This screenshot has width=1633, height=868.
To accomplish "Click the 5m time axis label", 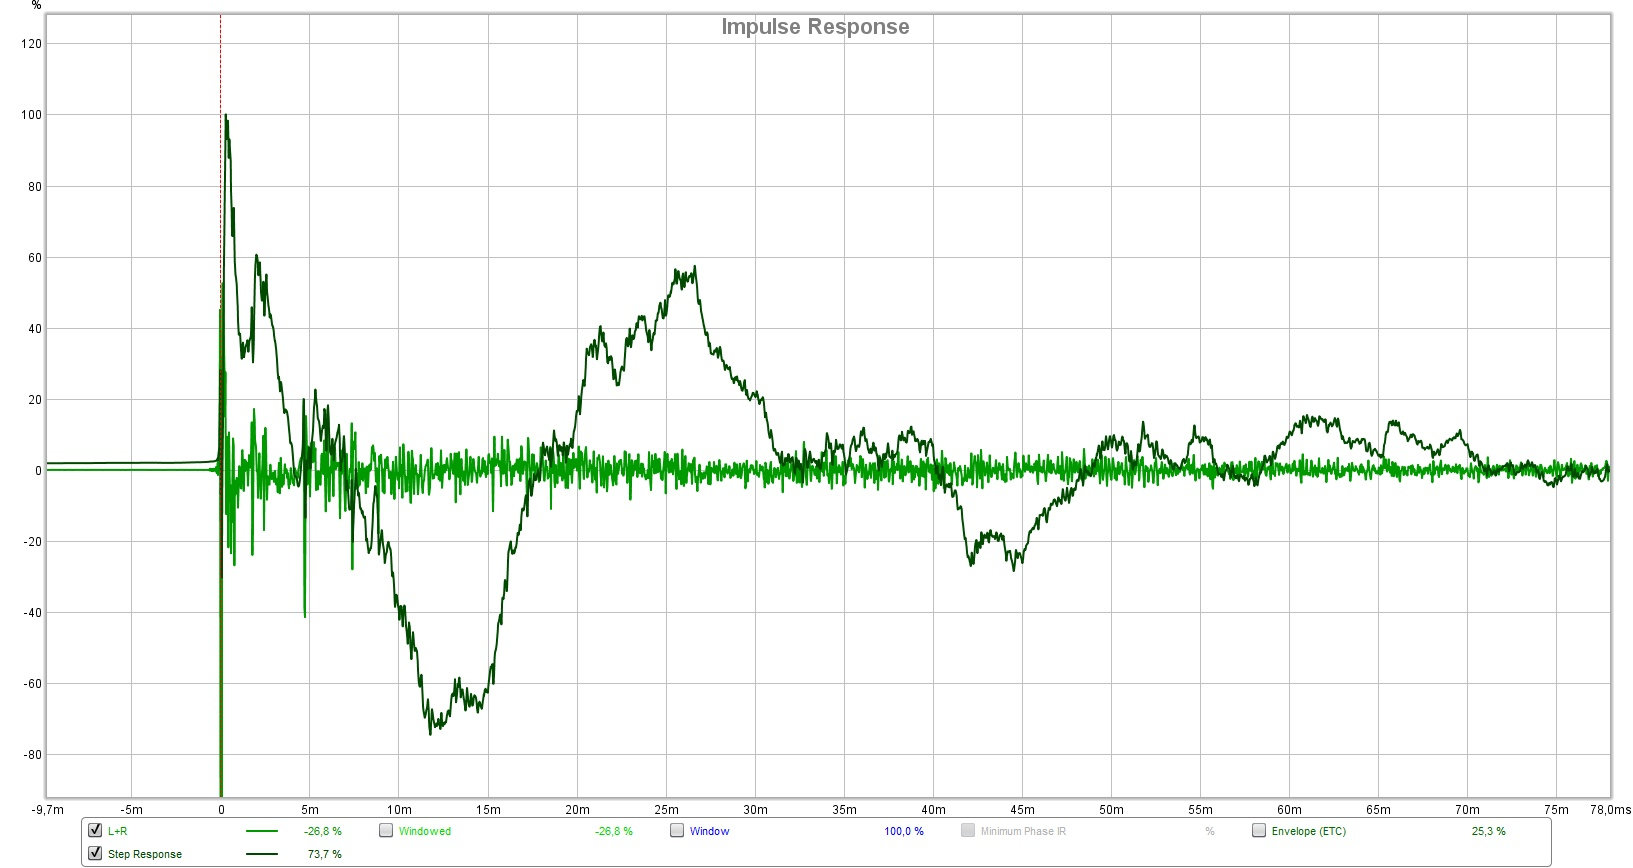I will [310, 810].
